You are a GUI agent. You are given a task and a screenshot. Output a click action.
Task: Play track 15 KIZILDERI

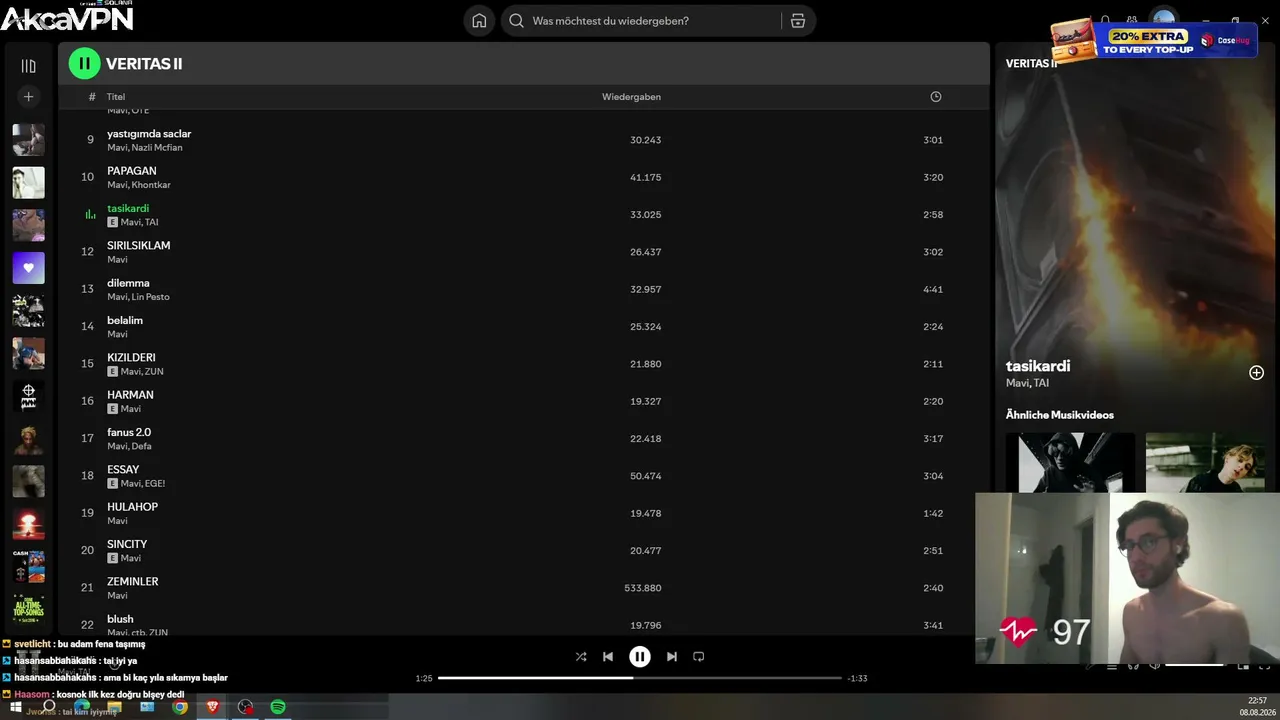(x=524, y=364)
